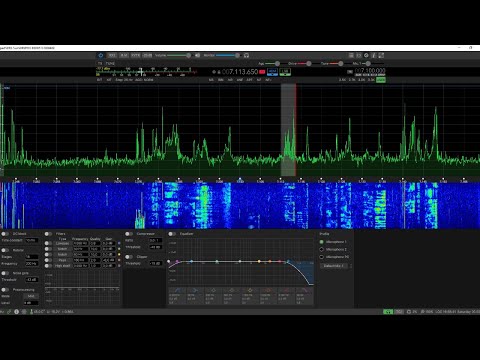480x360 pixels.
Task: Click the TUNE button
Action: pyautogui.click(x=110, y=63)
